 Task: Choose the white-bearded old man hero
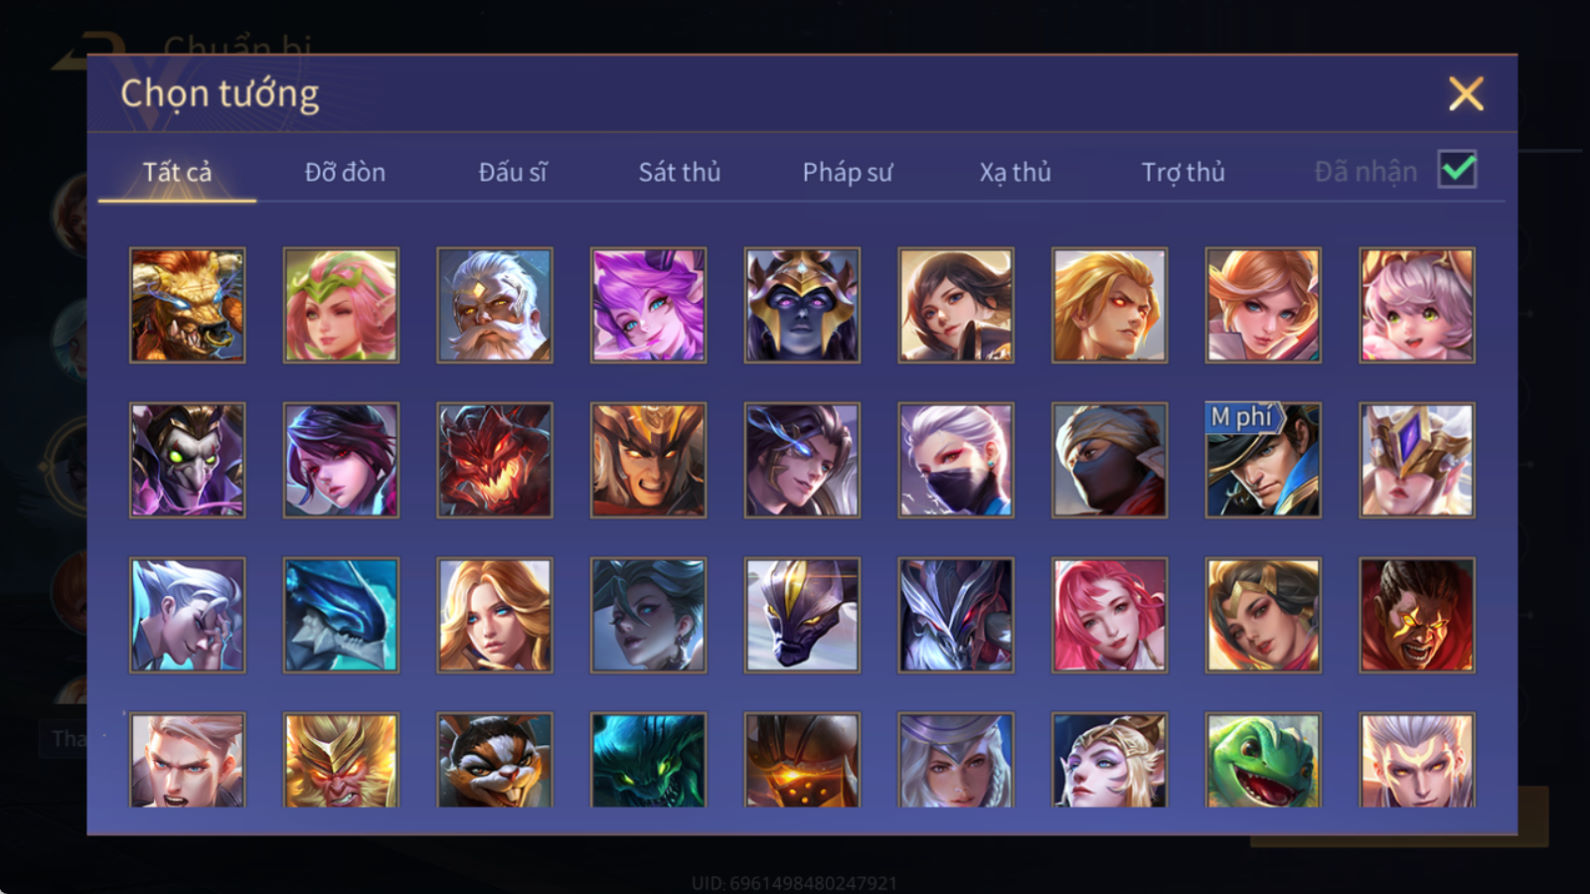click(x=495, y=305)
